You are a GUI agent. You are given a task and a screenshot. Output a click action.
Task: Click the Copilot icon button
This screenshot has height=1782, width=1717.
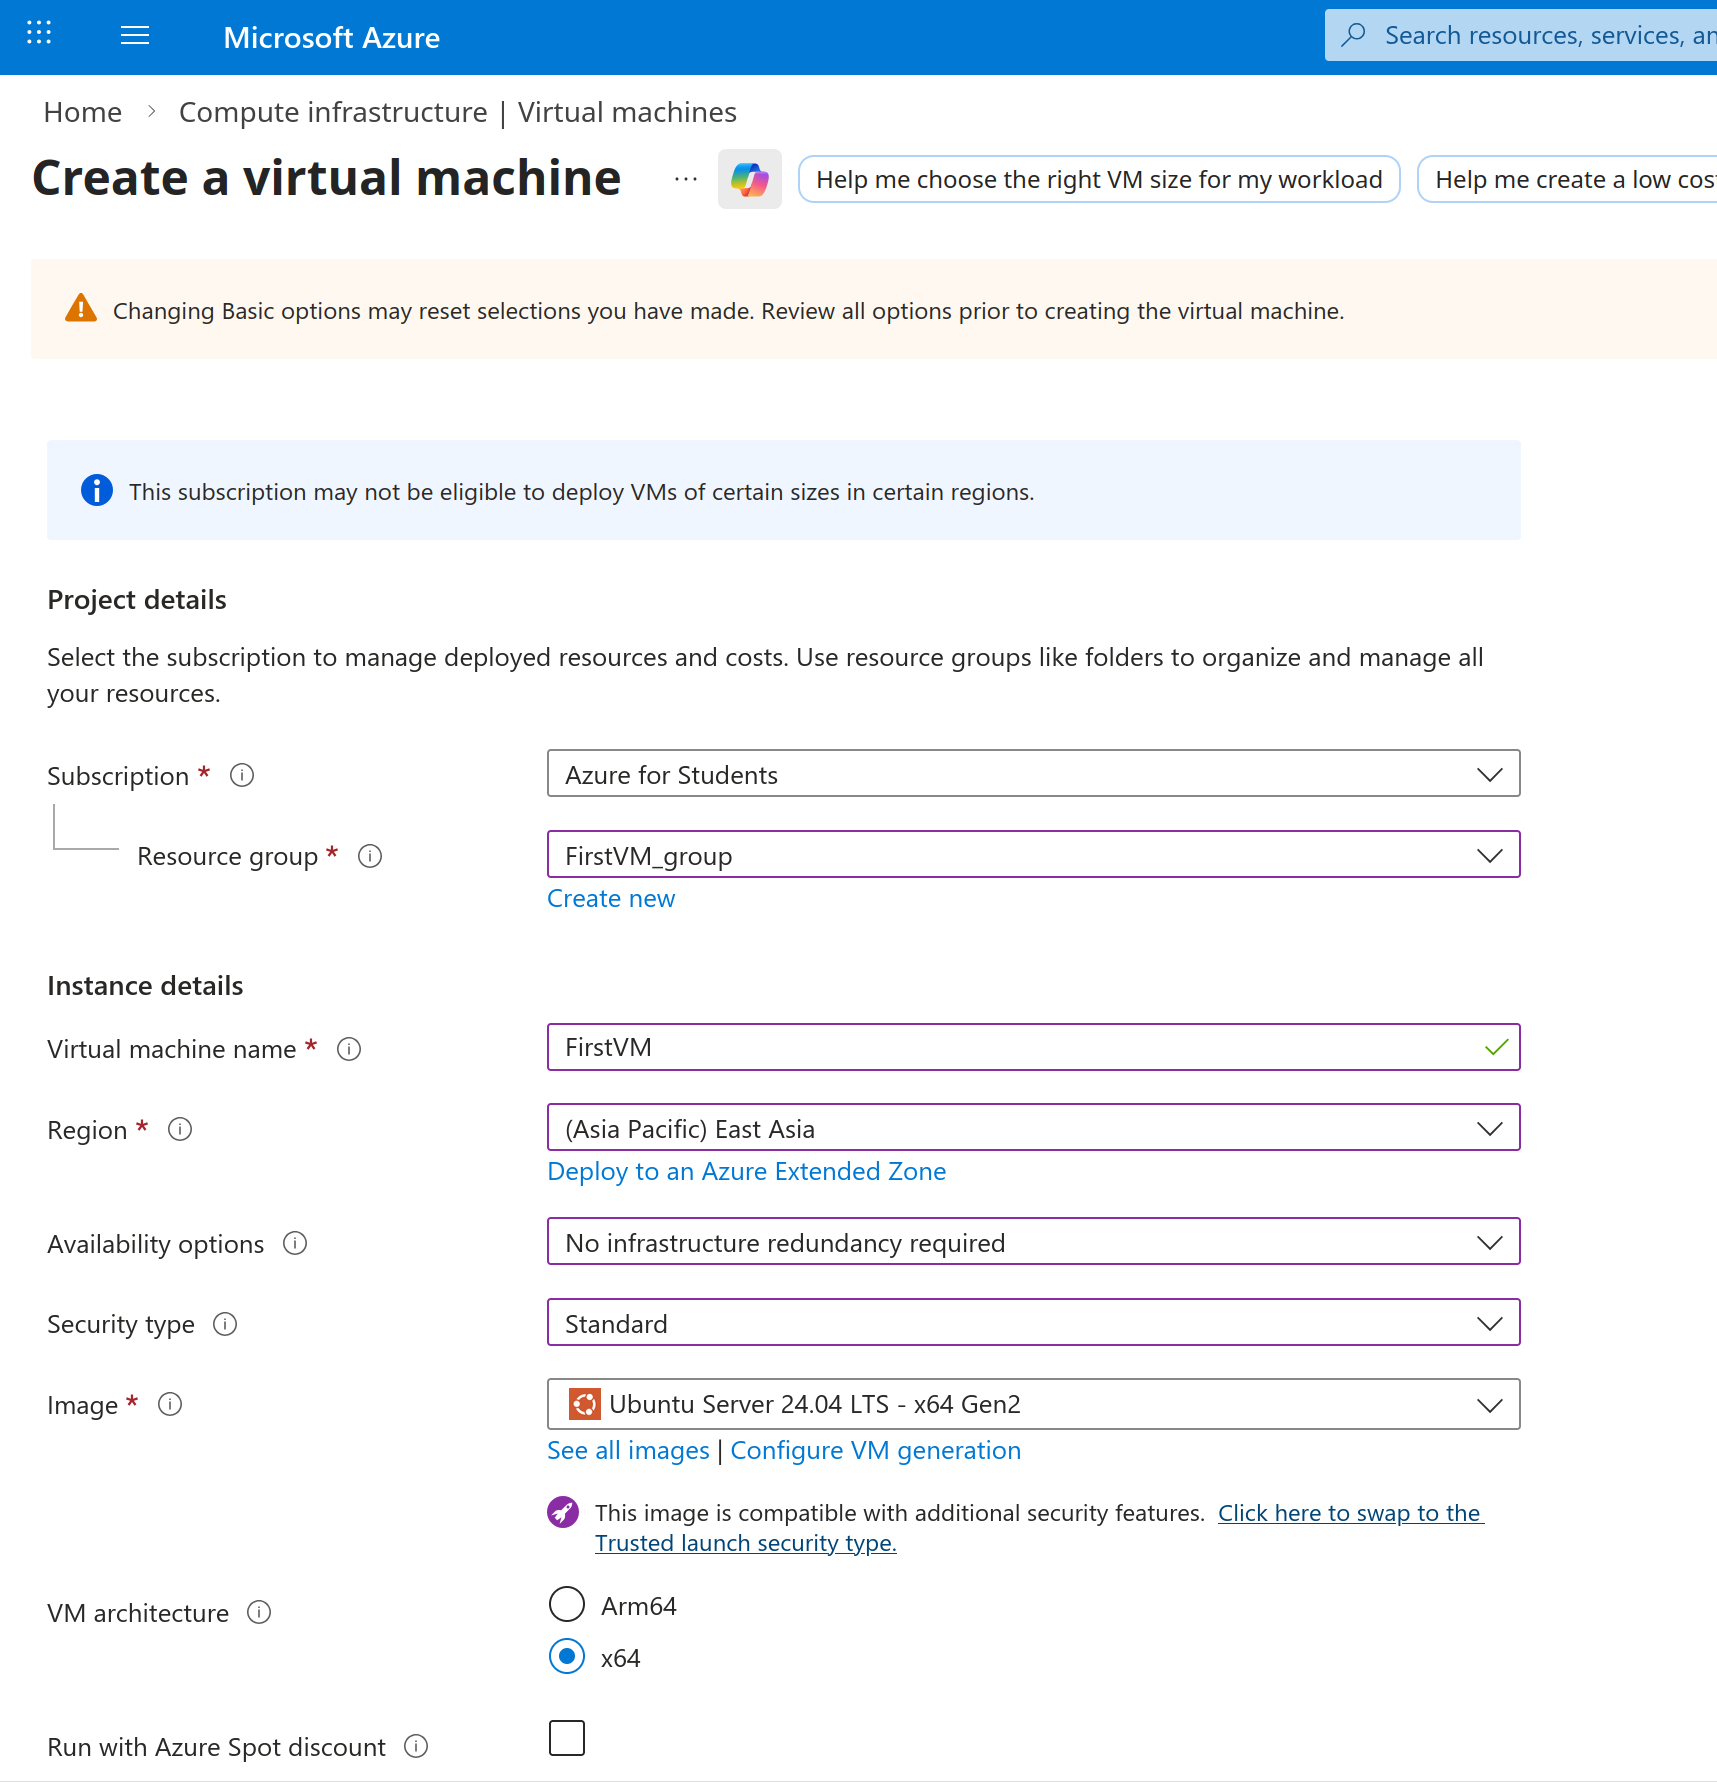pos(750,179)
